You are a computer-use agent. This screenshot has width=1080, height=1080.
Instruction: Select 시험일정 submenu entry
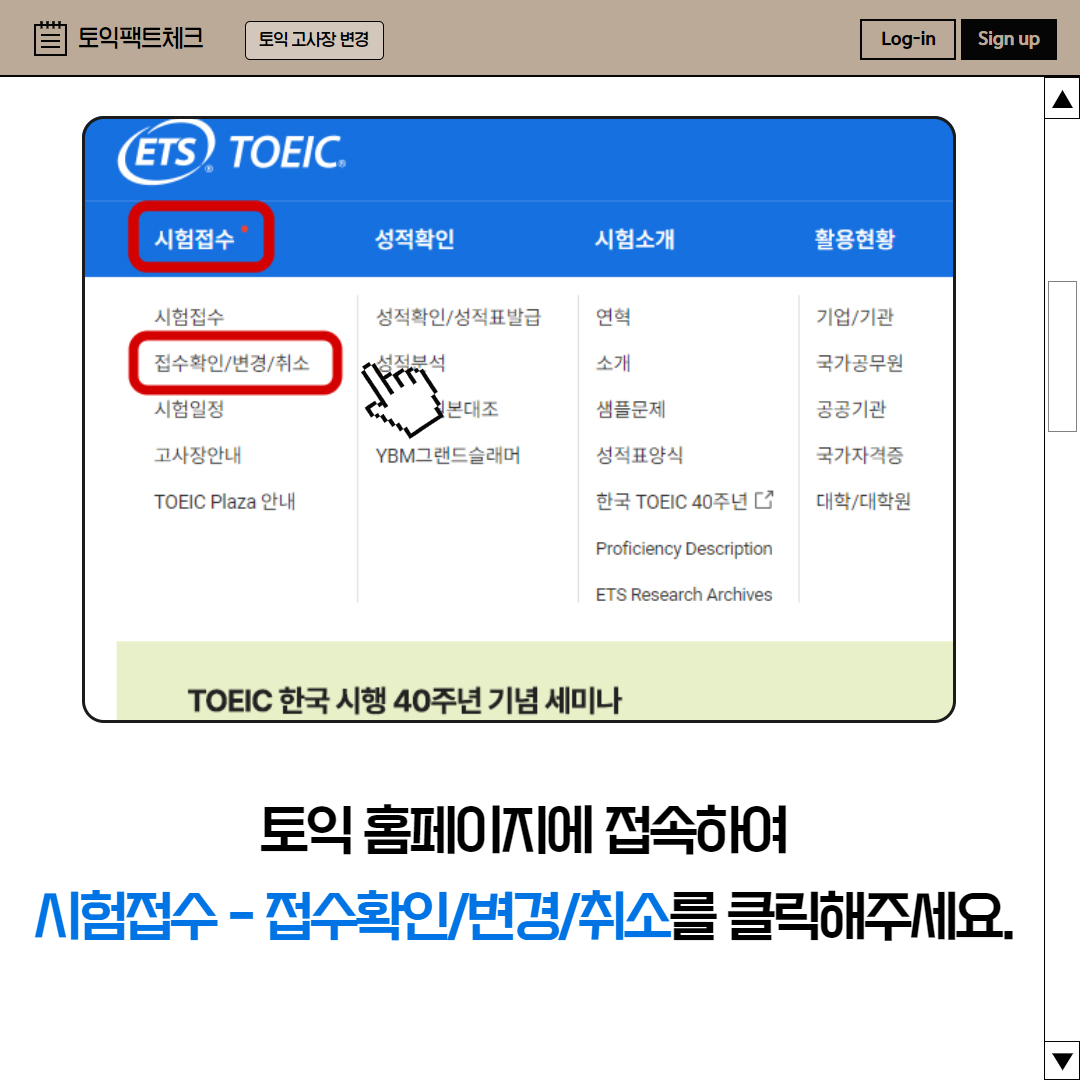tap(189, 409)
